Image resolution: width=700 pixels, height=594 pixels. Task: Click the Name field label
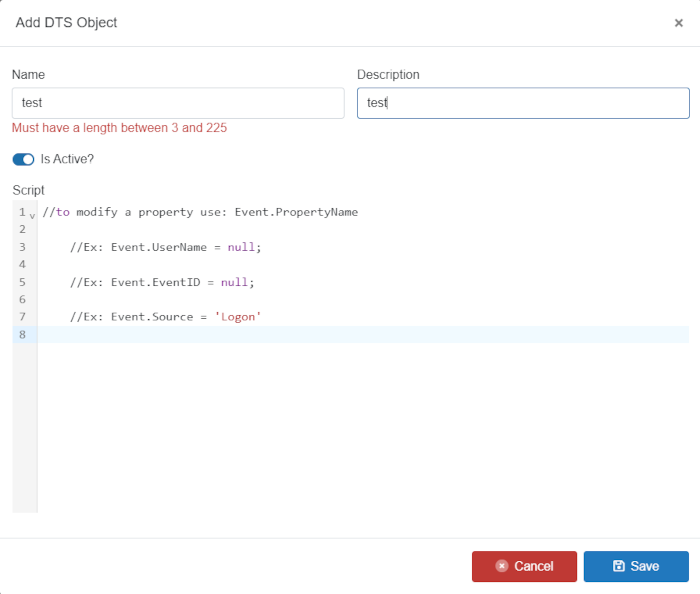coord(29,75)
